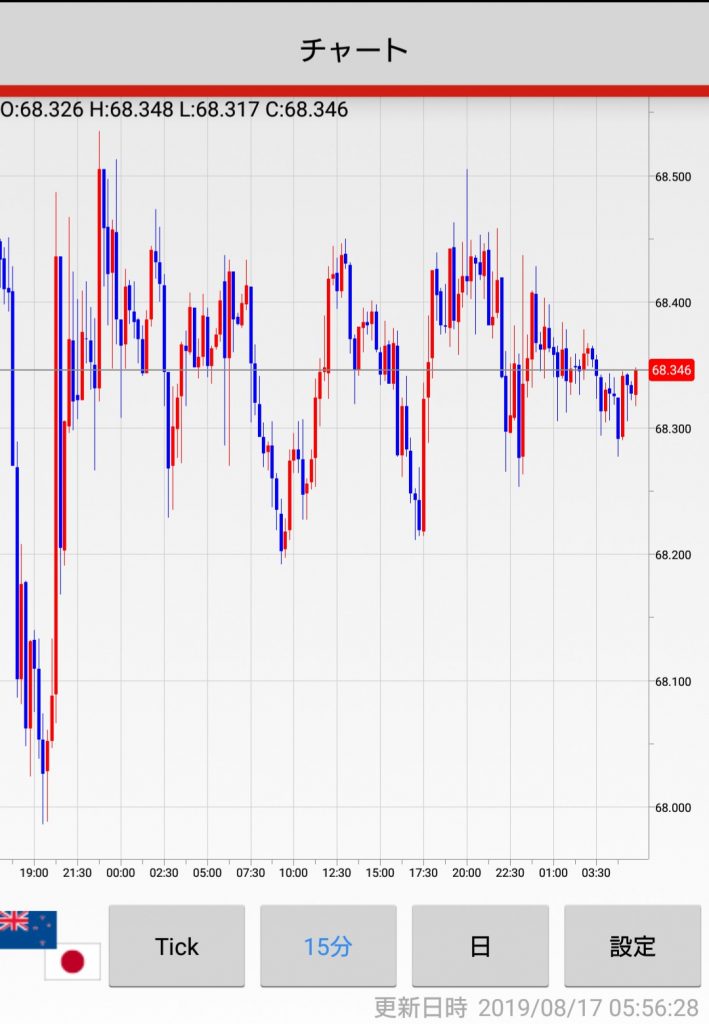Select the 12:30 time axis marker

(337, 873)
